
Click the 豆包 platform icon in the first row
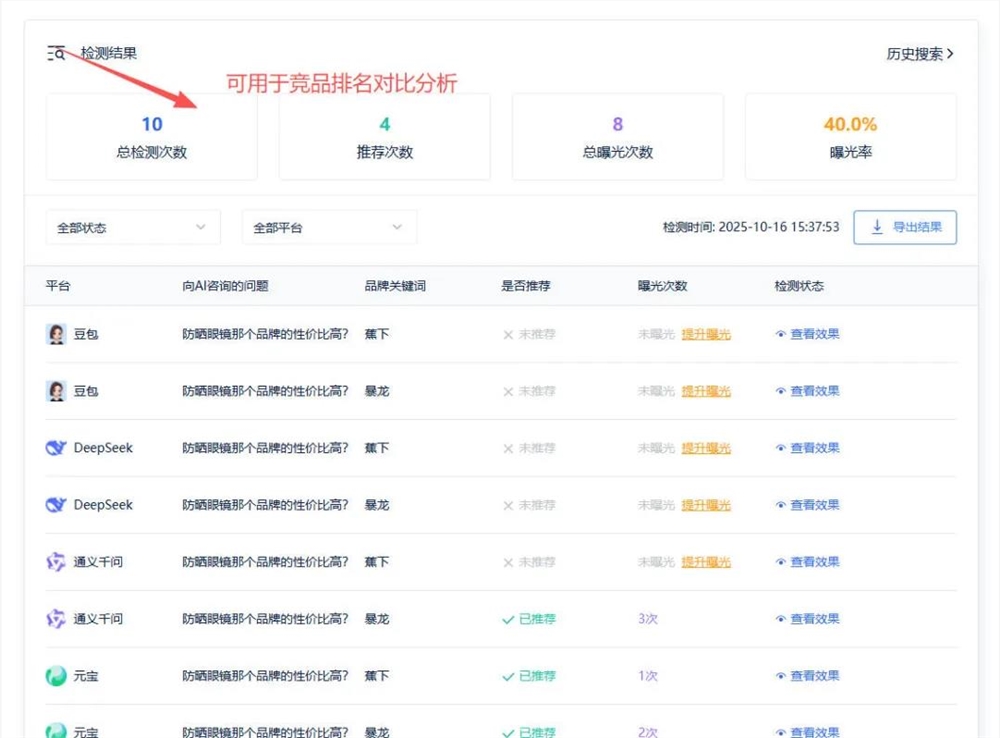click(x=57, y=334)
